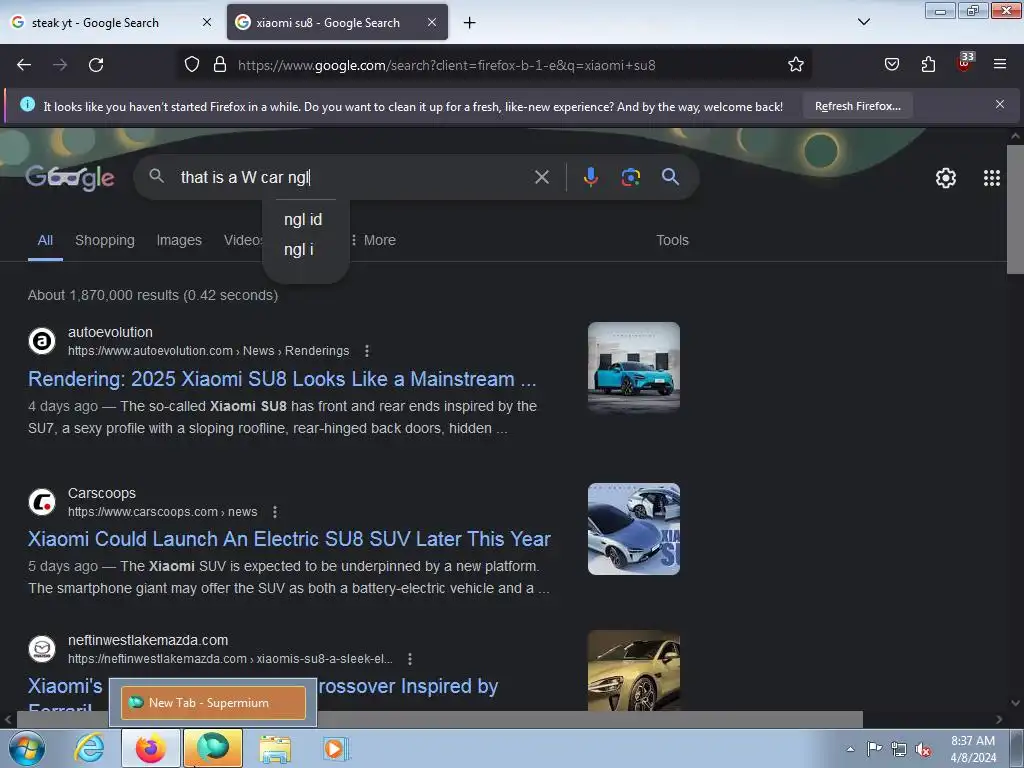Open Carscoops Electric SU8 SUV article
This screenshot has height=768, width=1024.
289,539
